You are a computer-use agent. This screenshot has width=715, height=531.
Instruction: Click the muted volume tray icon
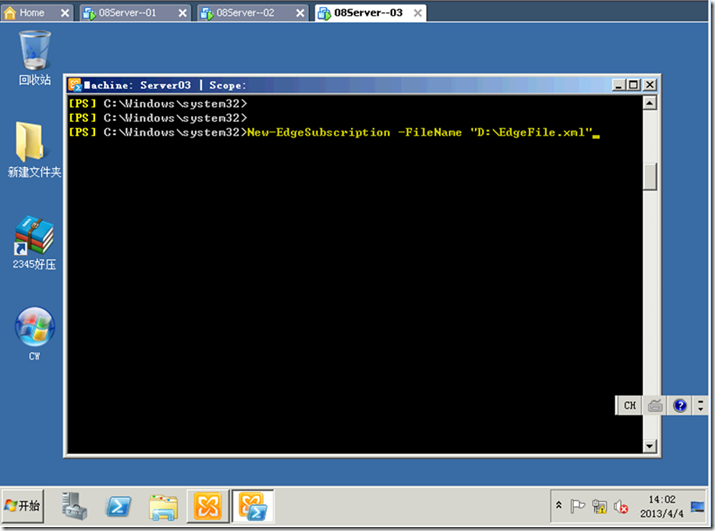(621, 506)
